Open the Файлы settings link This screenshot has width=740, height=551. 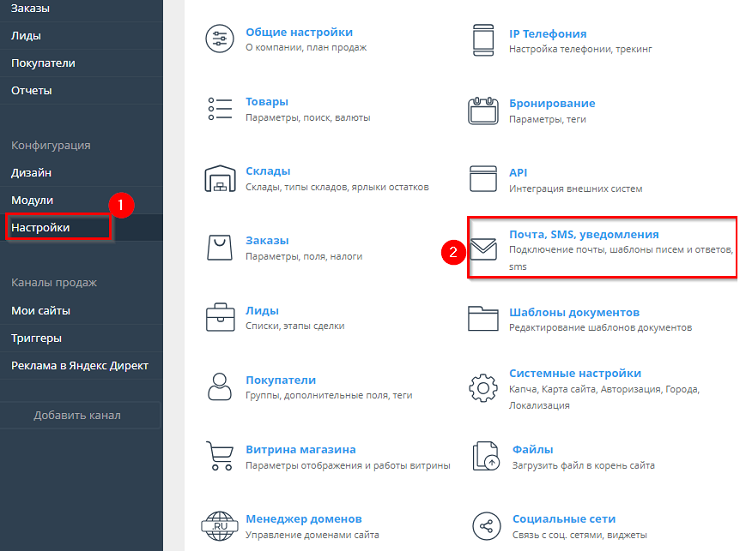[x=531, y=449]
